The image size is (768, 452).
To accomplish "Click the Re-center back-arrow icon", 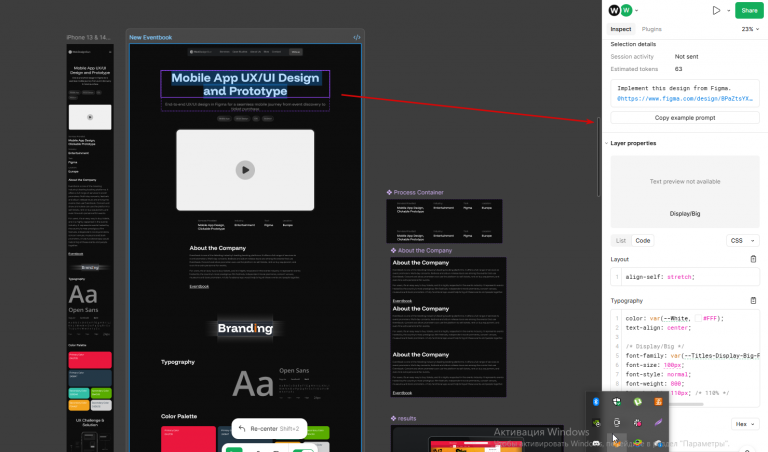I will point(242,428).
